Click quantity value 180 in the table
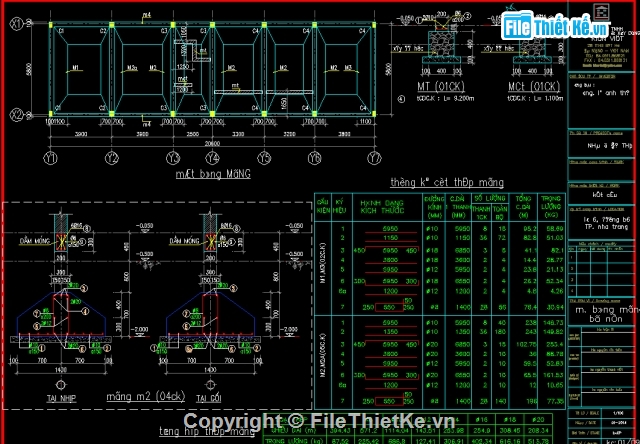Image resolution: width=640 pixels, height=444 pixels. pyautogui.click(x=502, y=332)
